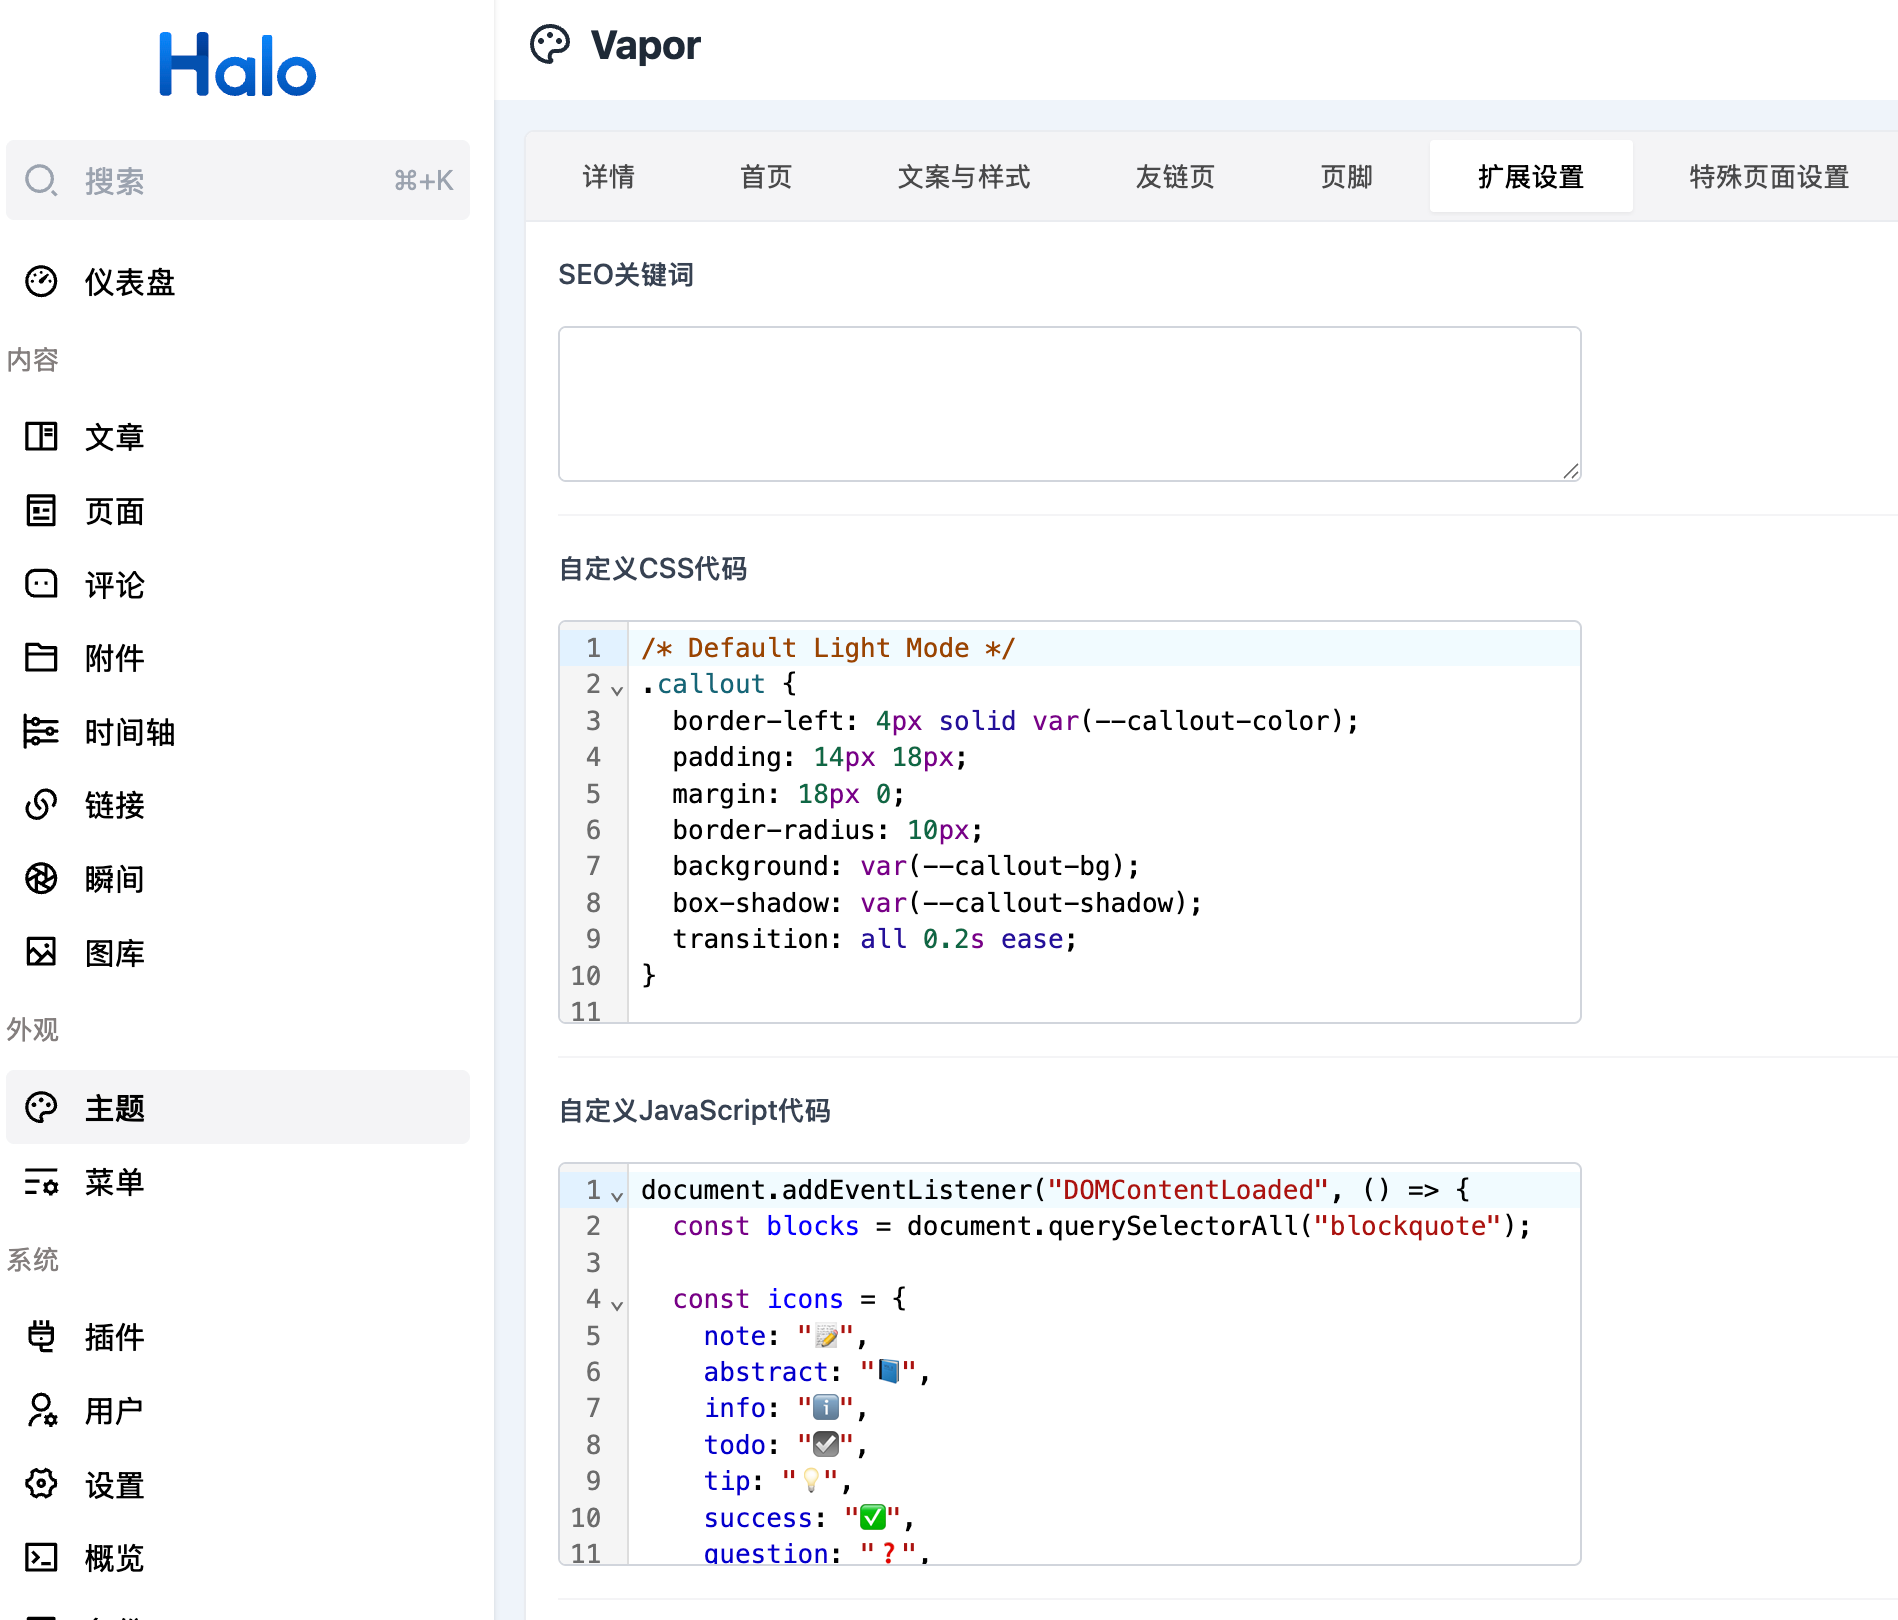This screenshot has height=1620, width=1898.
Task: Click inside the SEO关键词 text area
Action: point(1069,403)
